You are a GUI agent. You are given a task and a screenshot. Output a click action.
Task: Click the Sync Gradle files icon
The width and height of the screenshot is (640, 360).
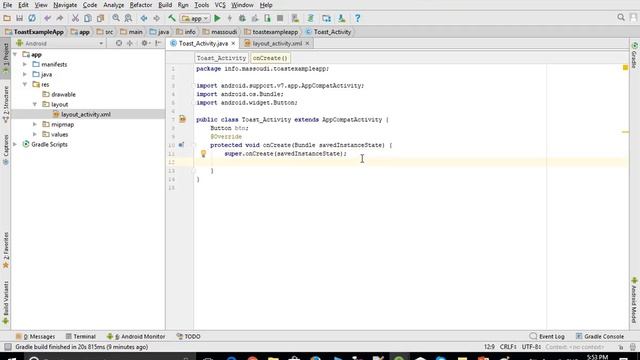(x=311, y=18)
